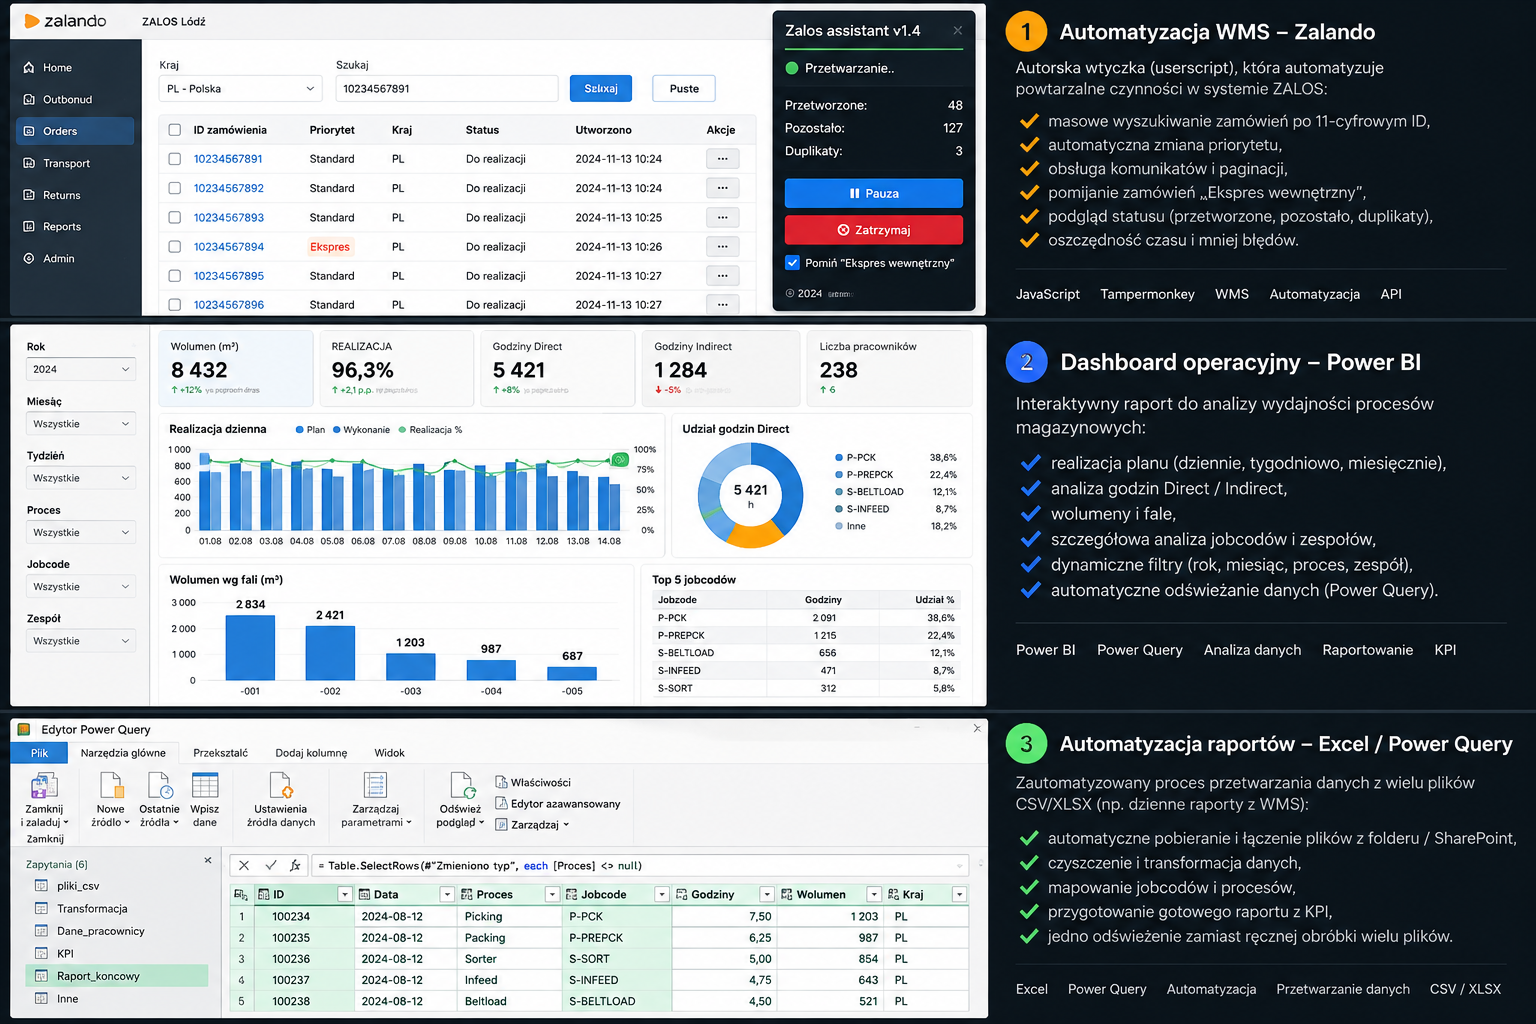1536x1024 pixels.
Task: Click the Plan legend swatch
Action: pos(300,430)
